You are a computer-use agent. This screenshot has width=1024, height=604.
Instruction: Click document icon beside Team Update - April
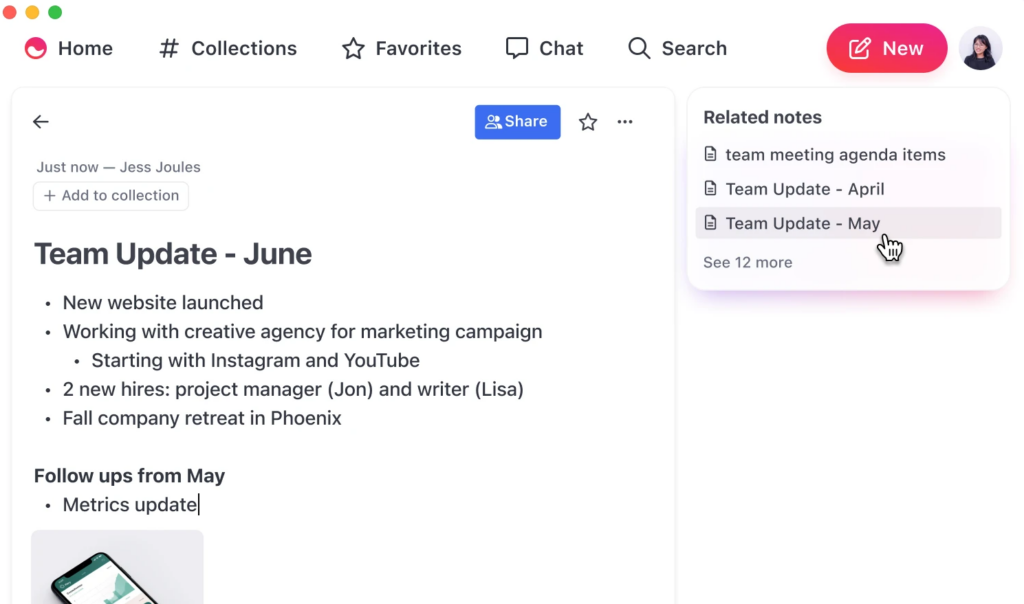pyautogui.click(x=711, y=189)
